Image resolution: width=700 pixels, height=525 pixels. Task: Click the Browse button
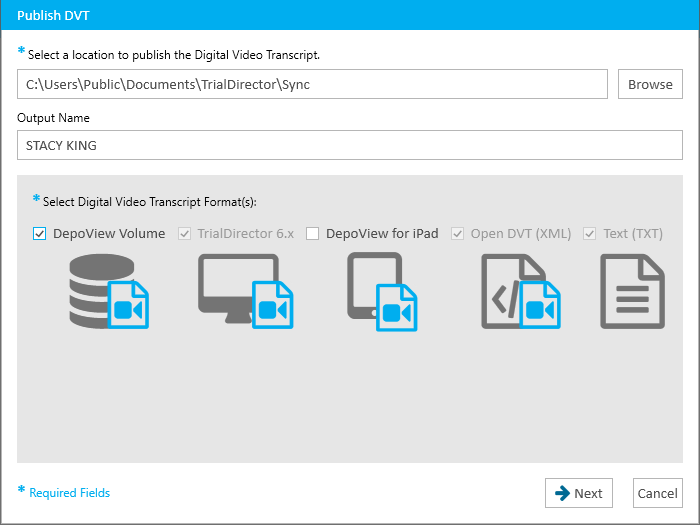click(x=650, y=84)
